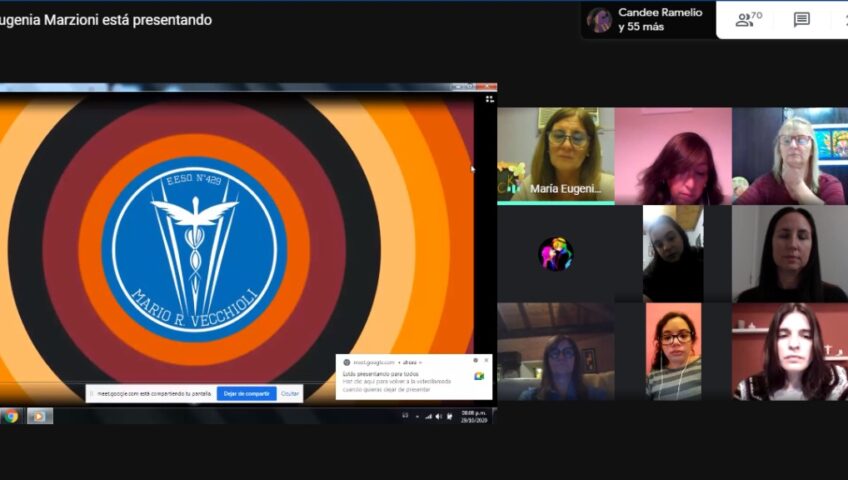This screenshot has height=480, width=848.
Task: Click the Mario R. Vecchioli school logo
Action: [194, 249]
